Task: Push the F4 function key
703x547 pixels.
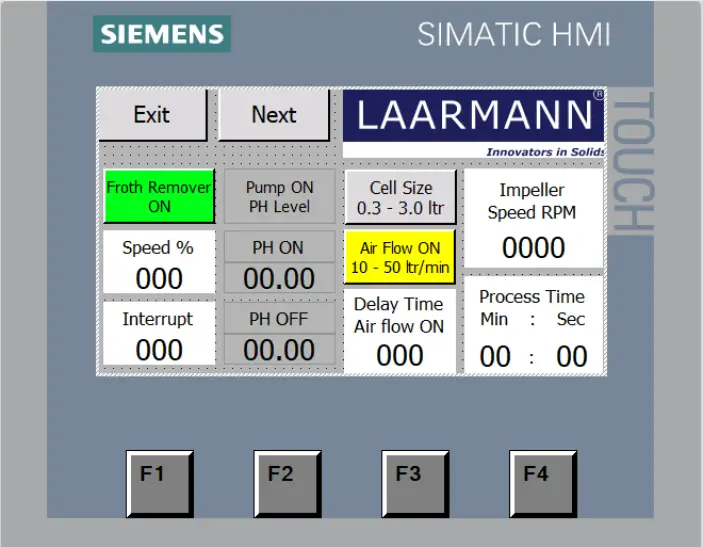Action: tap(543, 484)
